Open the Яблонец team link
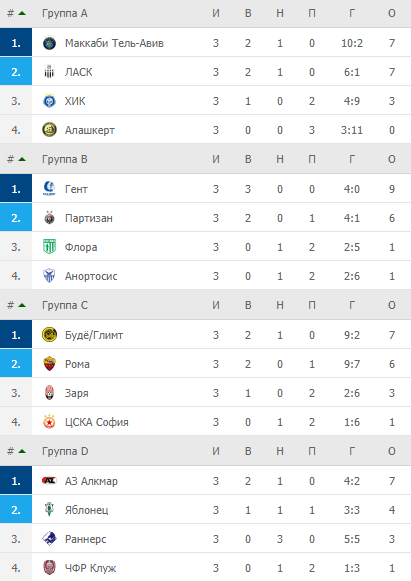Screen dimensions: 411x581 pos(86,510)
